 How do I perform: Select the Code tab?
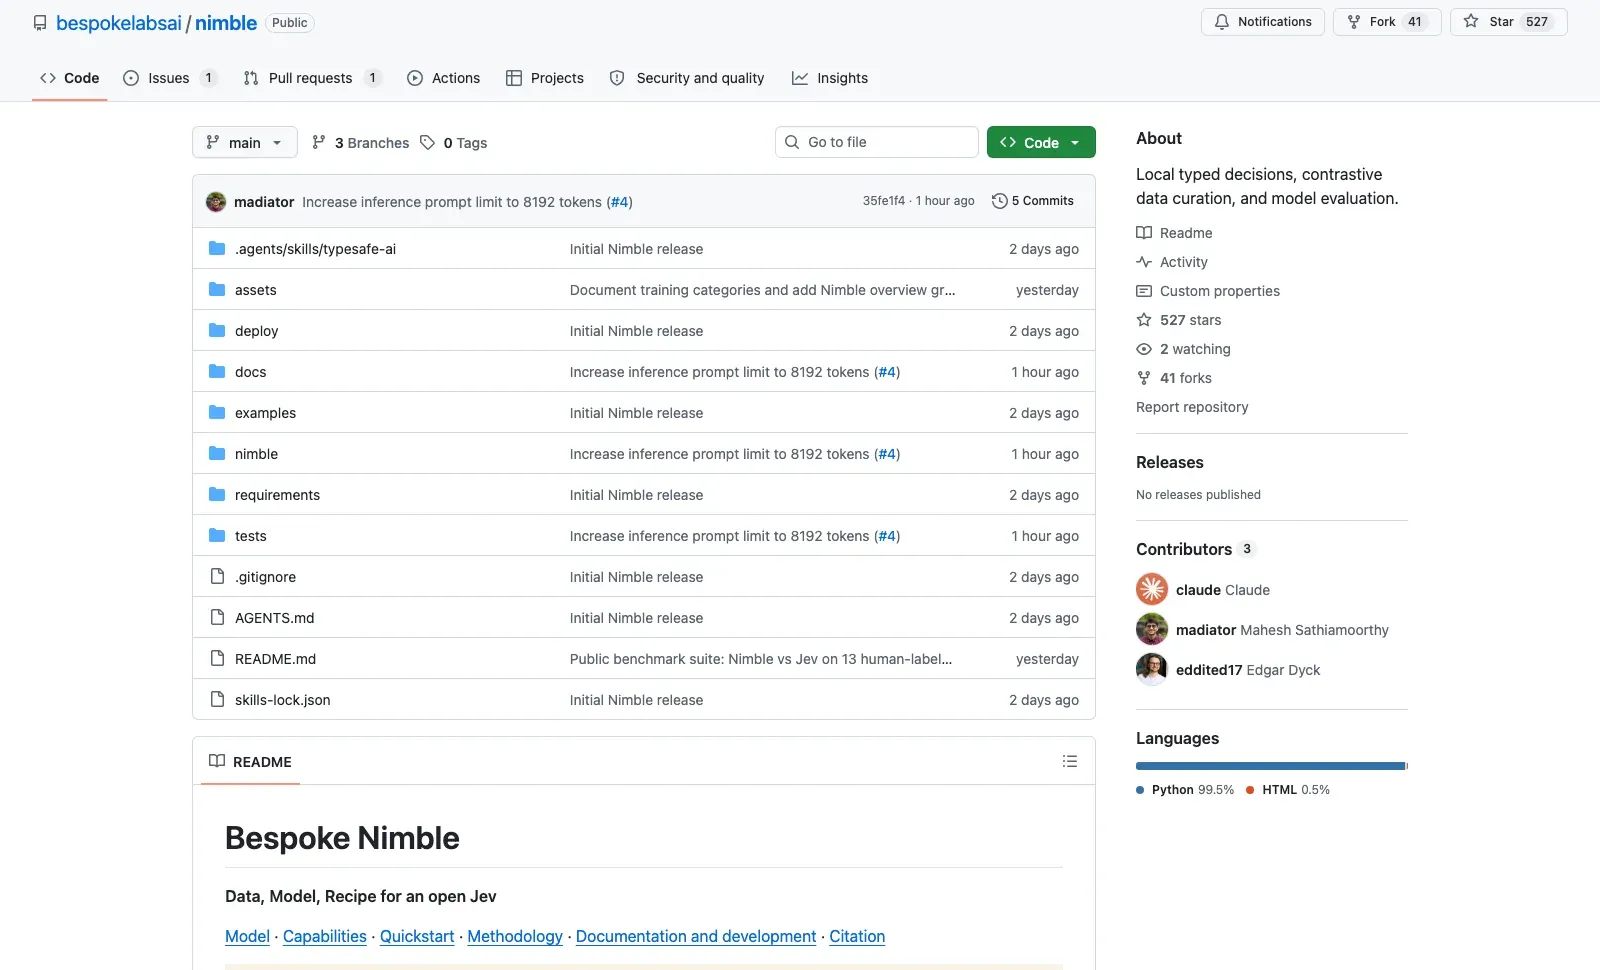(x=70, y=78)
